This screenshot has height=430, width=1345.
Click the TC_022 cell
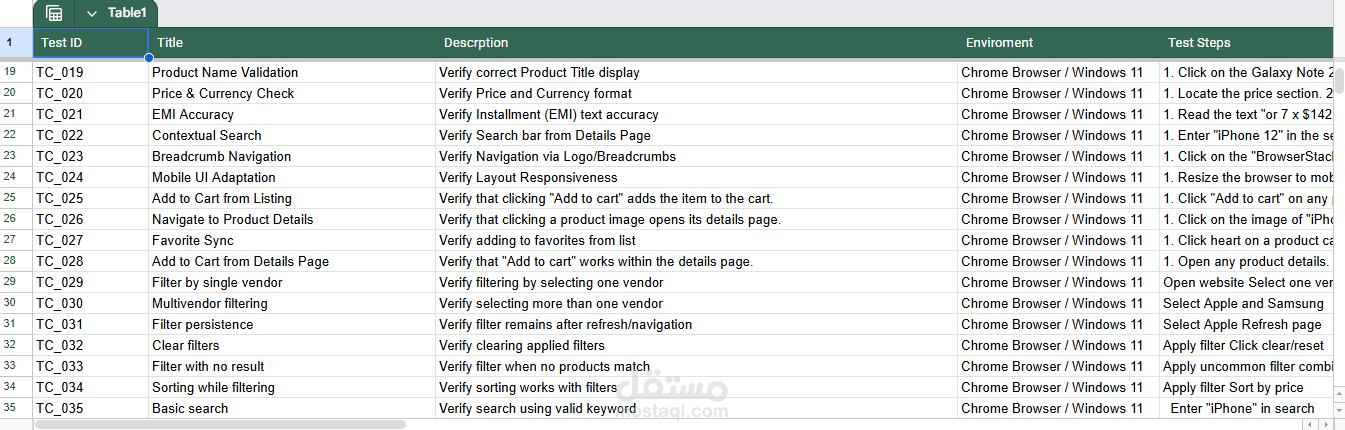tap(90, 135)
